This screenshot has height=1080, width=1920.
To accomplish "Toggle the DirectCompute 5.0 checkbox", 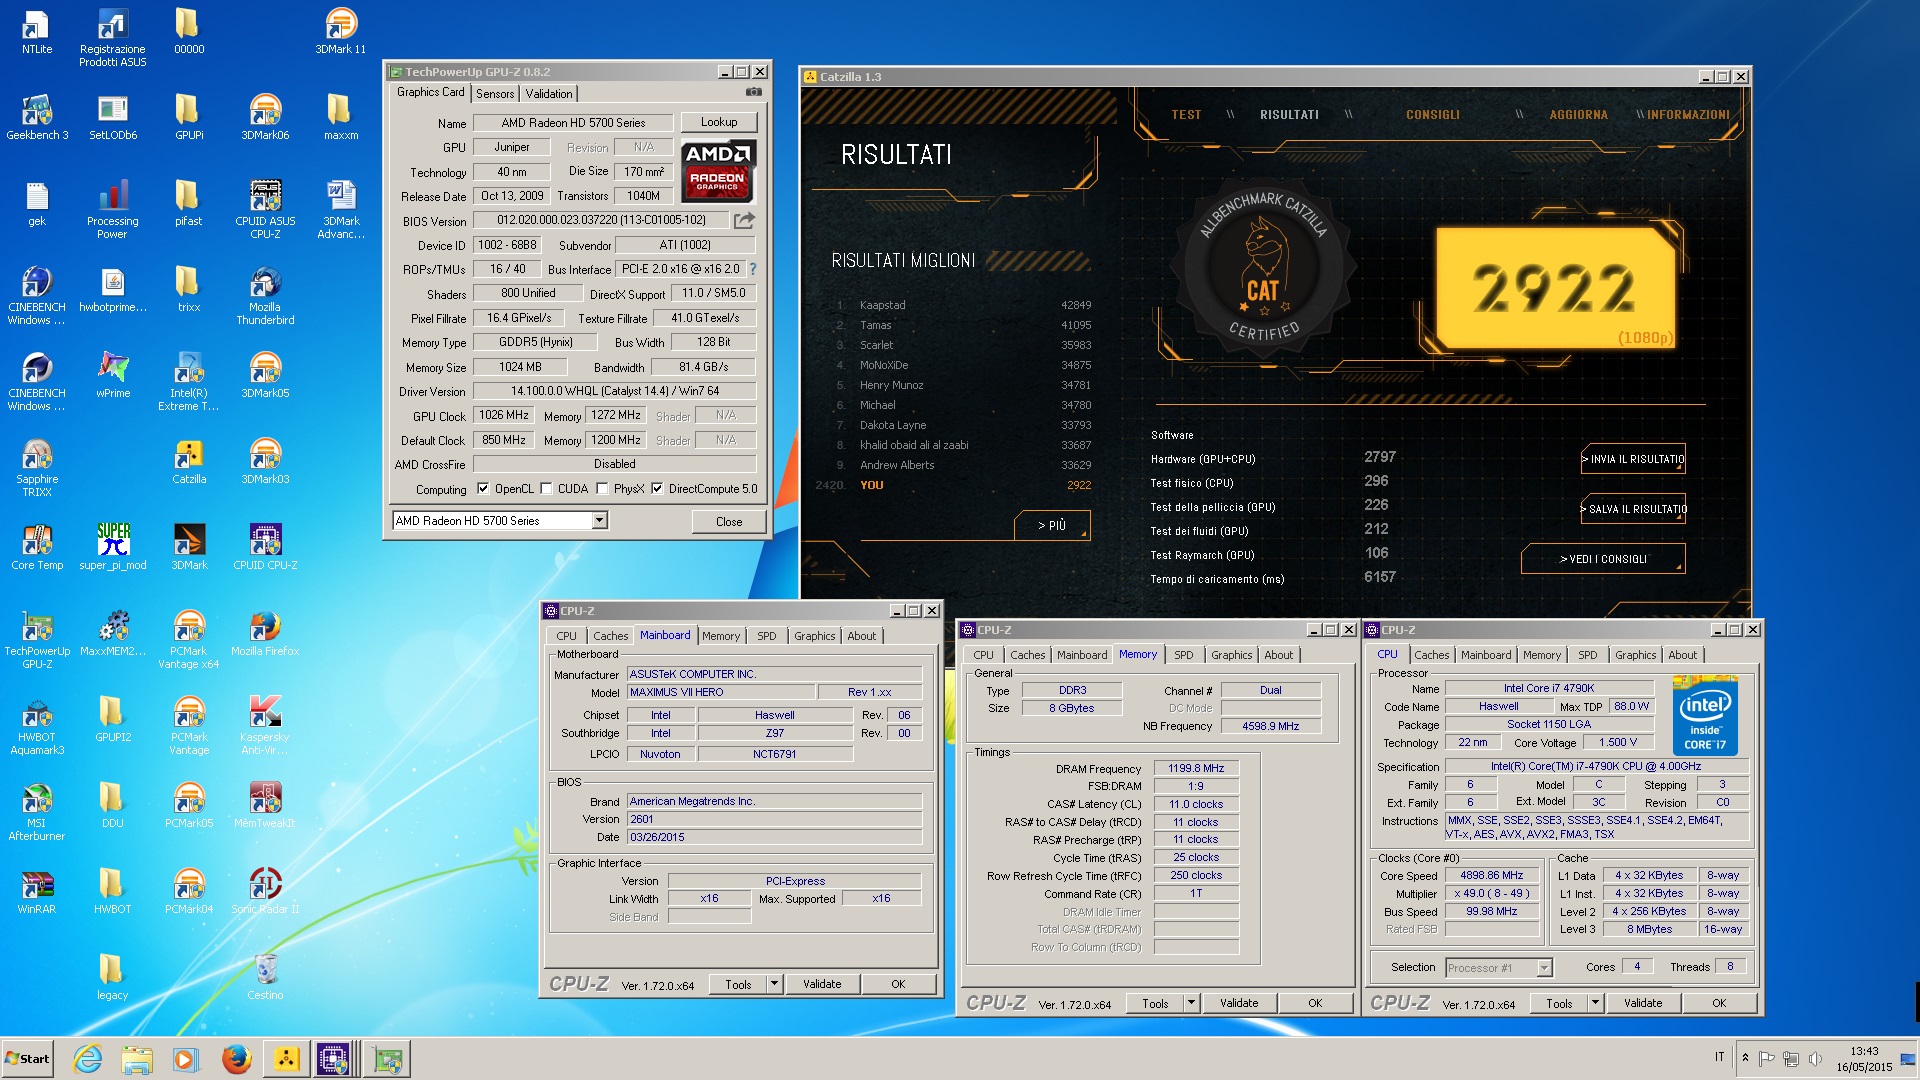I will tap(657, 489).
